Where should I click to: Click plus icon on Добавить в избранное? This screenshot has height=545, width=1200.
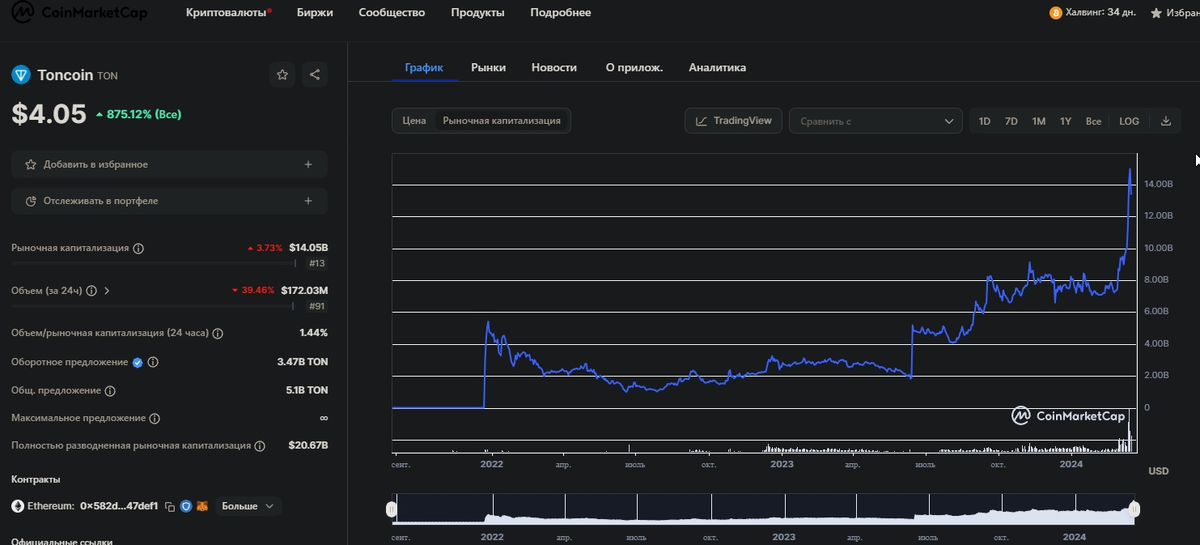pyautogui.click(x=308, y=164)
